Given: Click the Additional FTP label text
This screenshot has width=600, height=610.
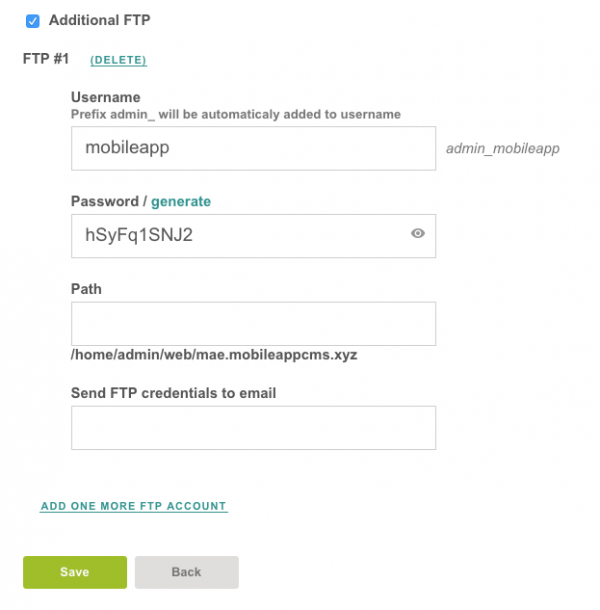Looking at the screenshot, I should click(x=99, y=20).
